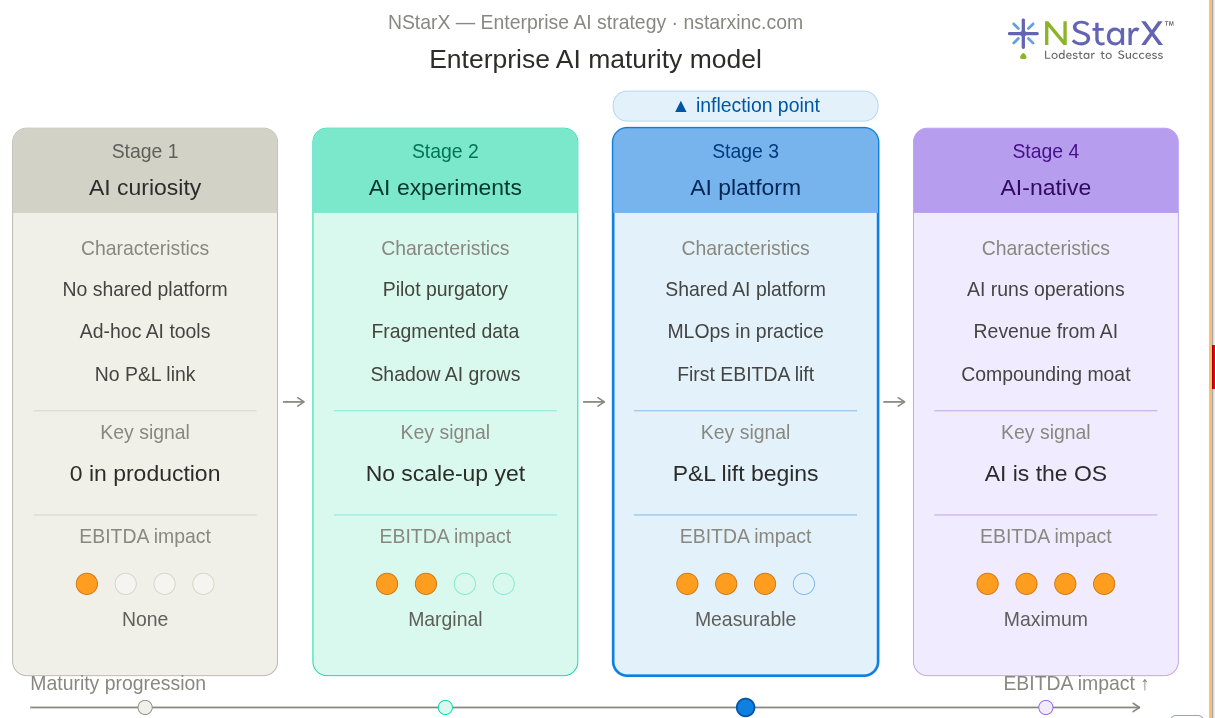Click the NStarX logo
The image size is (1215, 718).
tap(1090, 38)
